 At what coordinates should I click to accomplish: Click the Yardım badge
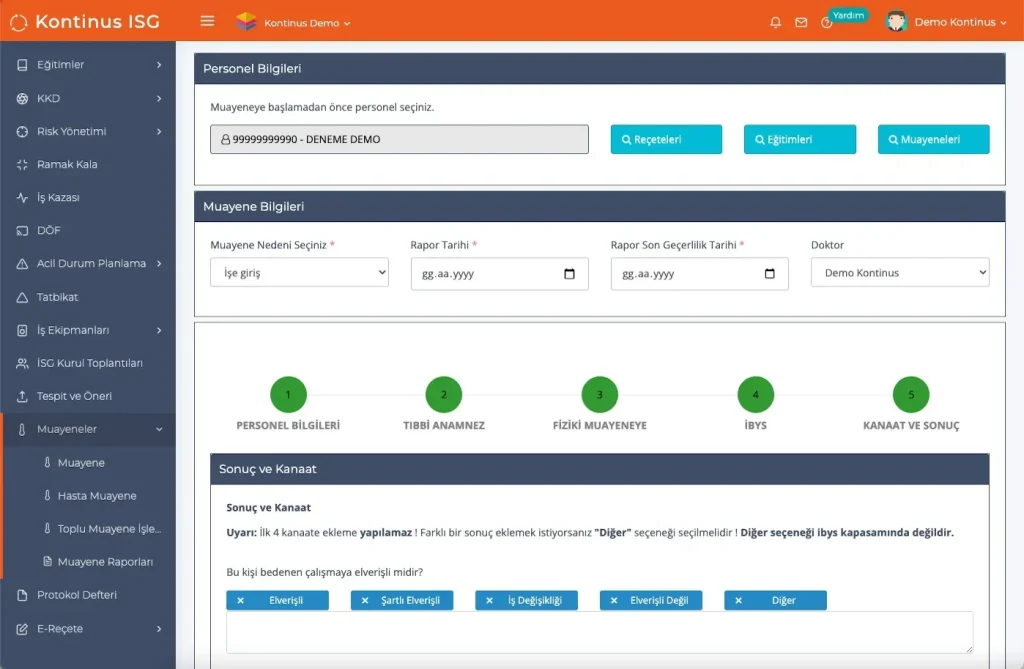coord(848,15)
